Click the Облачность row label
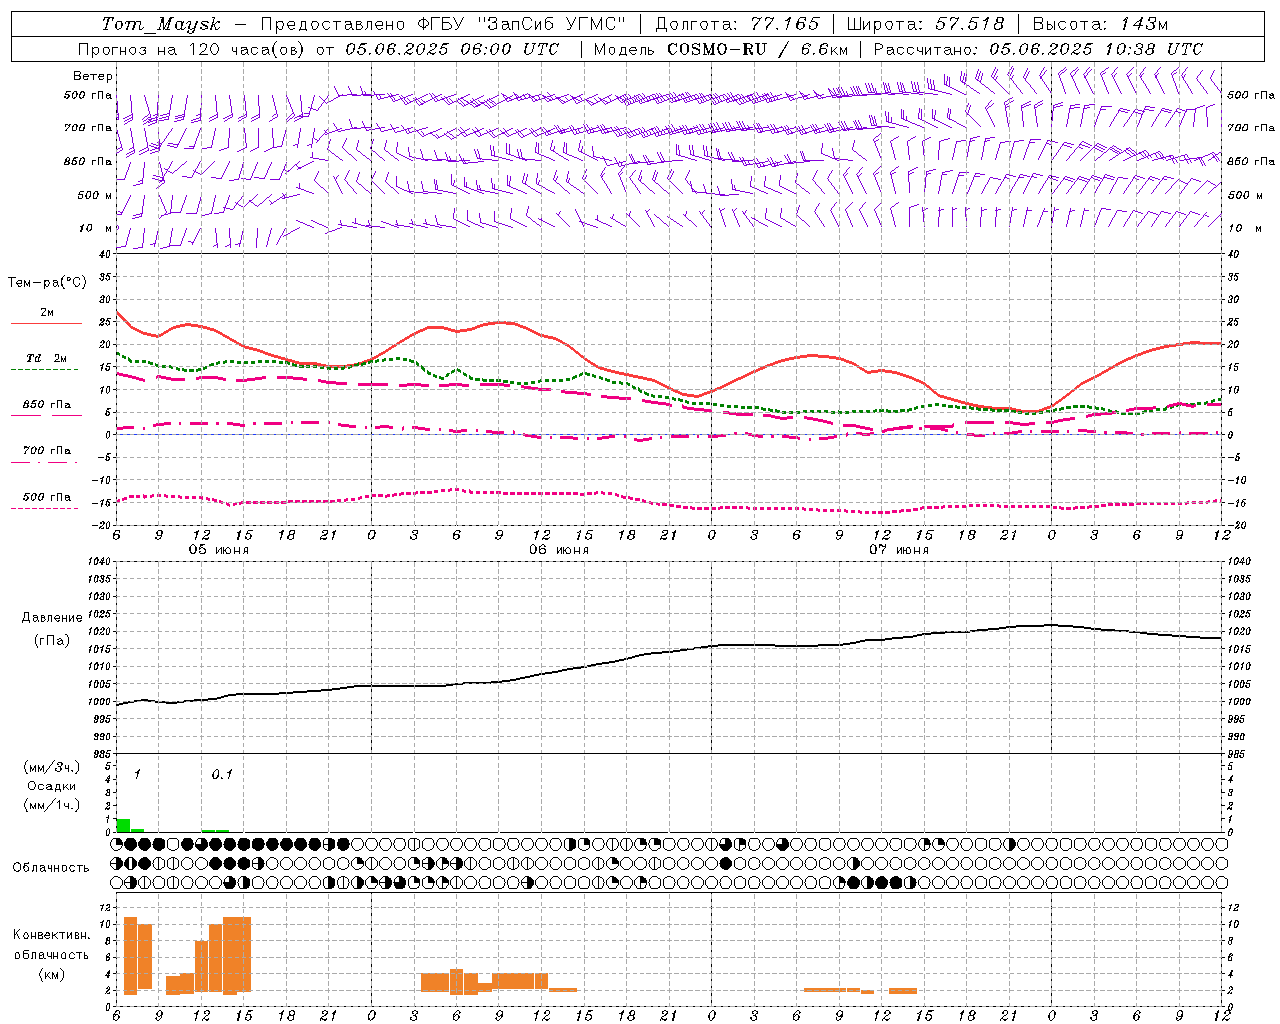Viewport: 1280px width, 1024px height. click(x=51, y=868)
